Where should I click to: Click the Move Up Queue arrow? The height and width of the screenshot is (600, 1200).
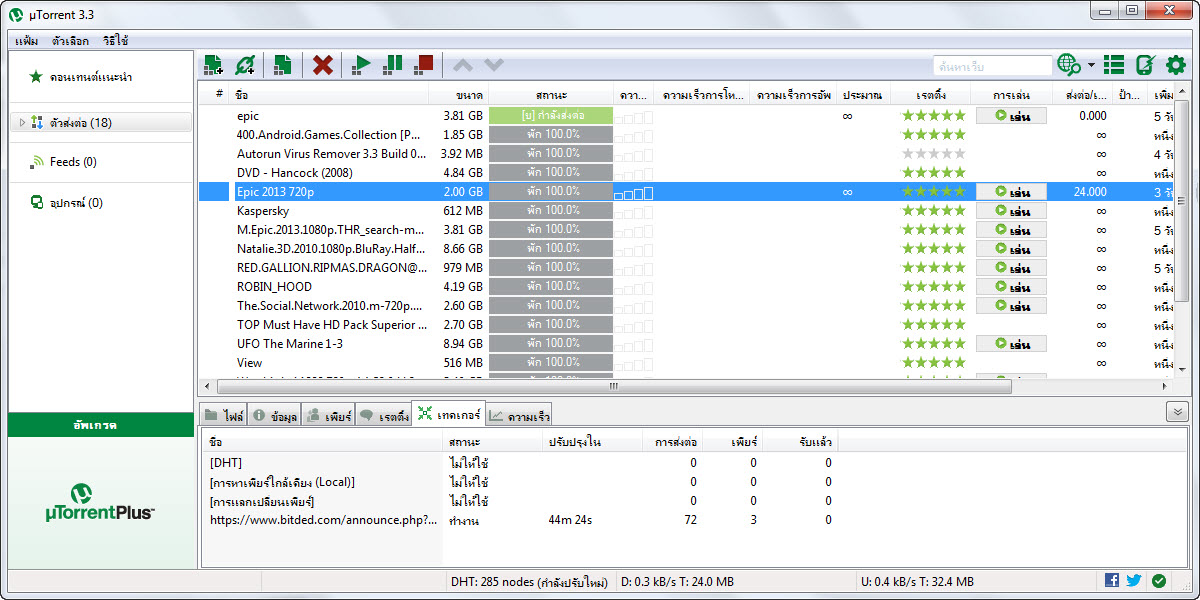click(x=462, y=65)
